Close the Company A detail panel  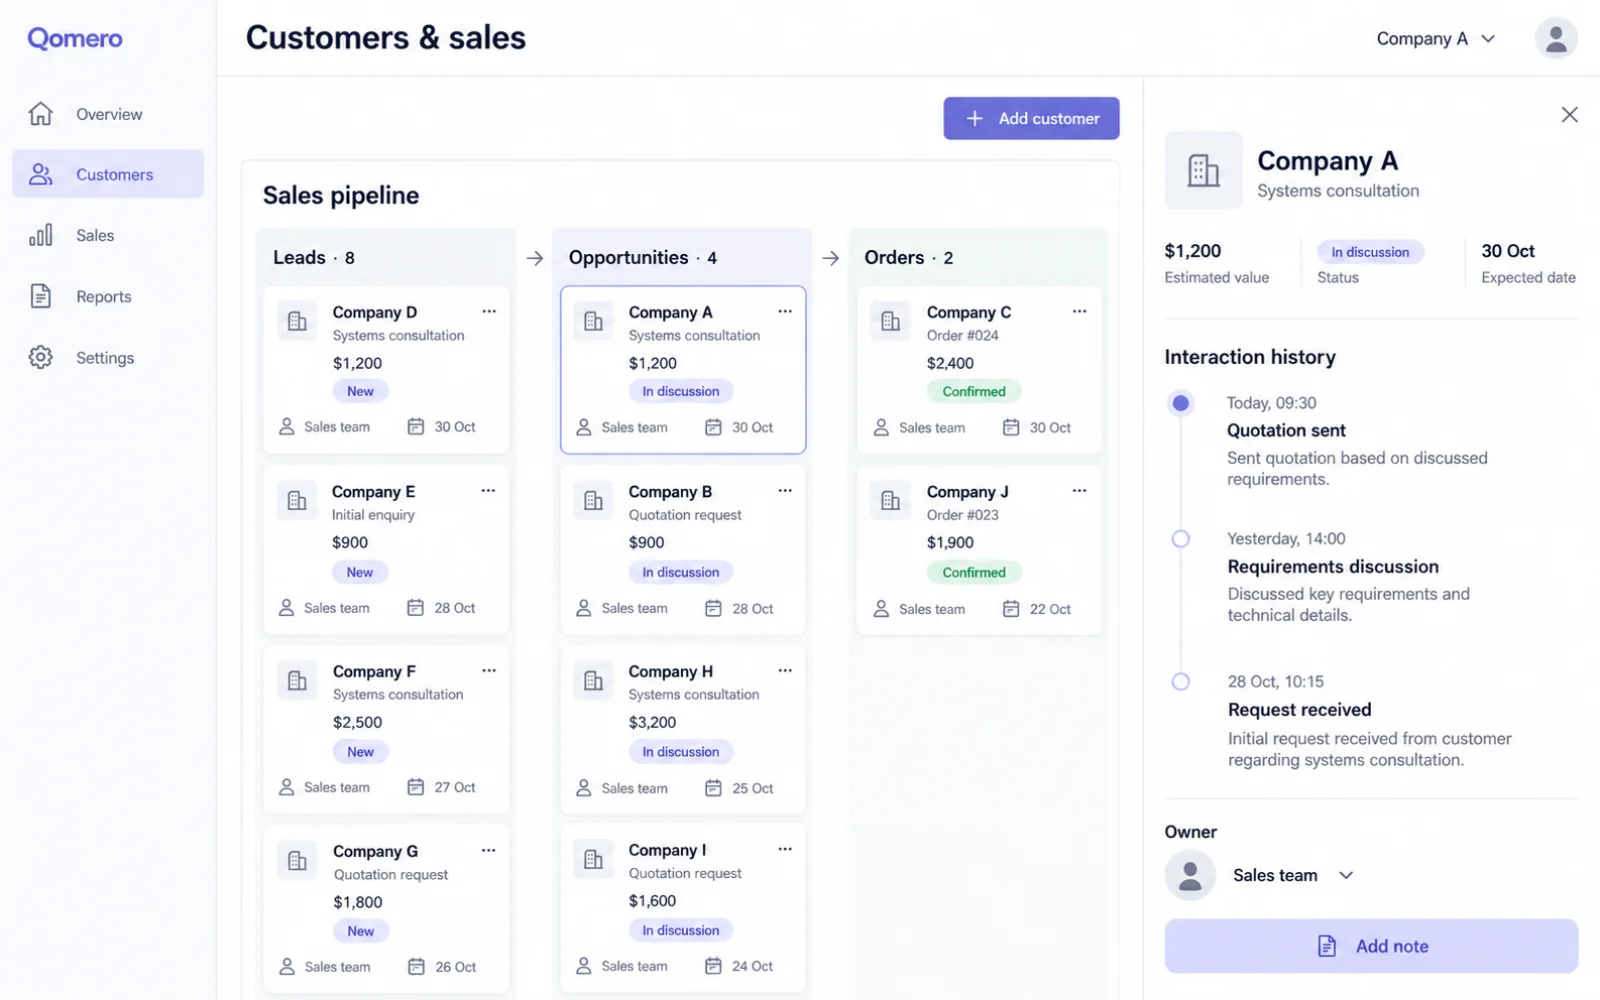pyautogui.click(x=1569, y=114)
